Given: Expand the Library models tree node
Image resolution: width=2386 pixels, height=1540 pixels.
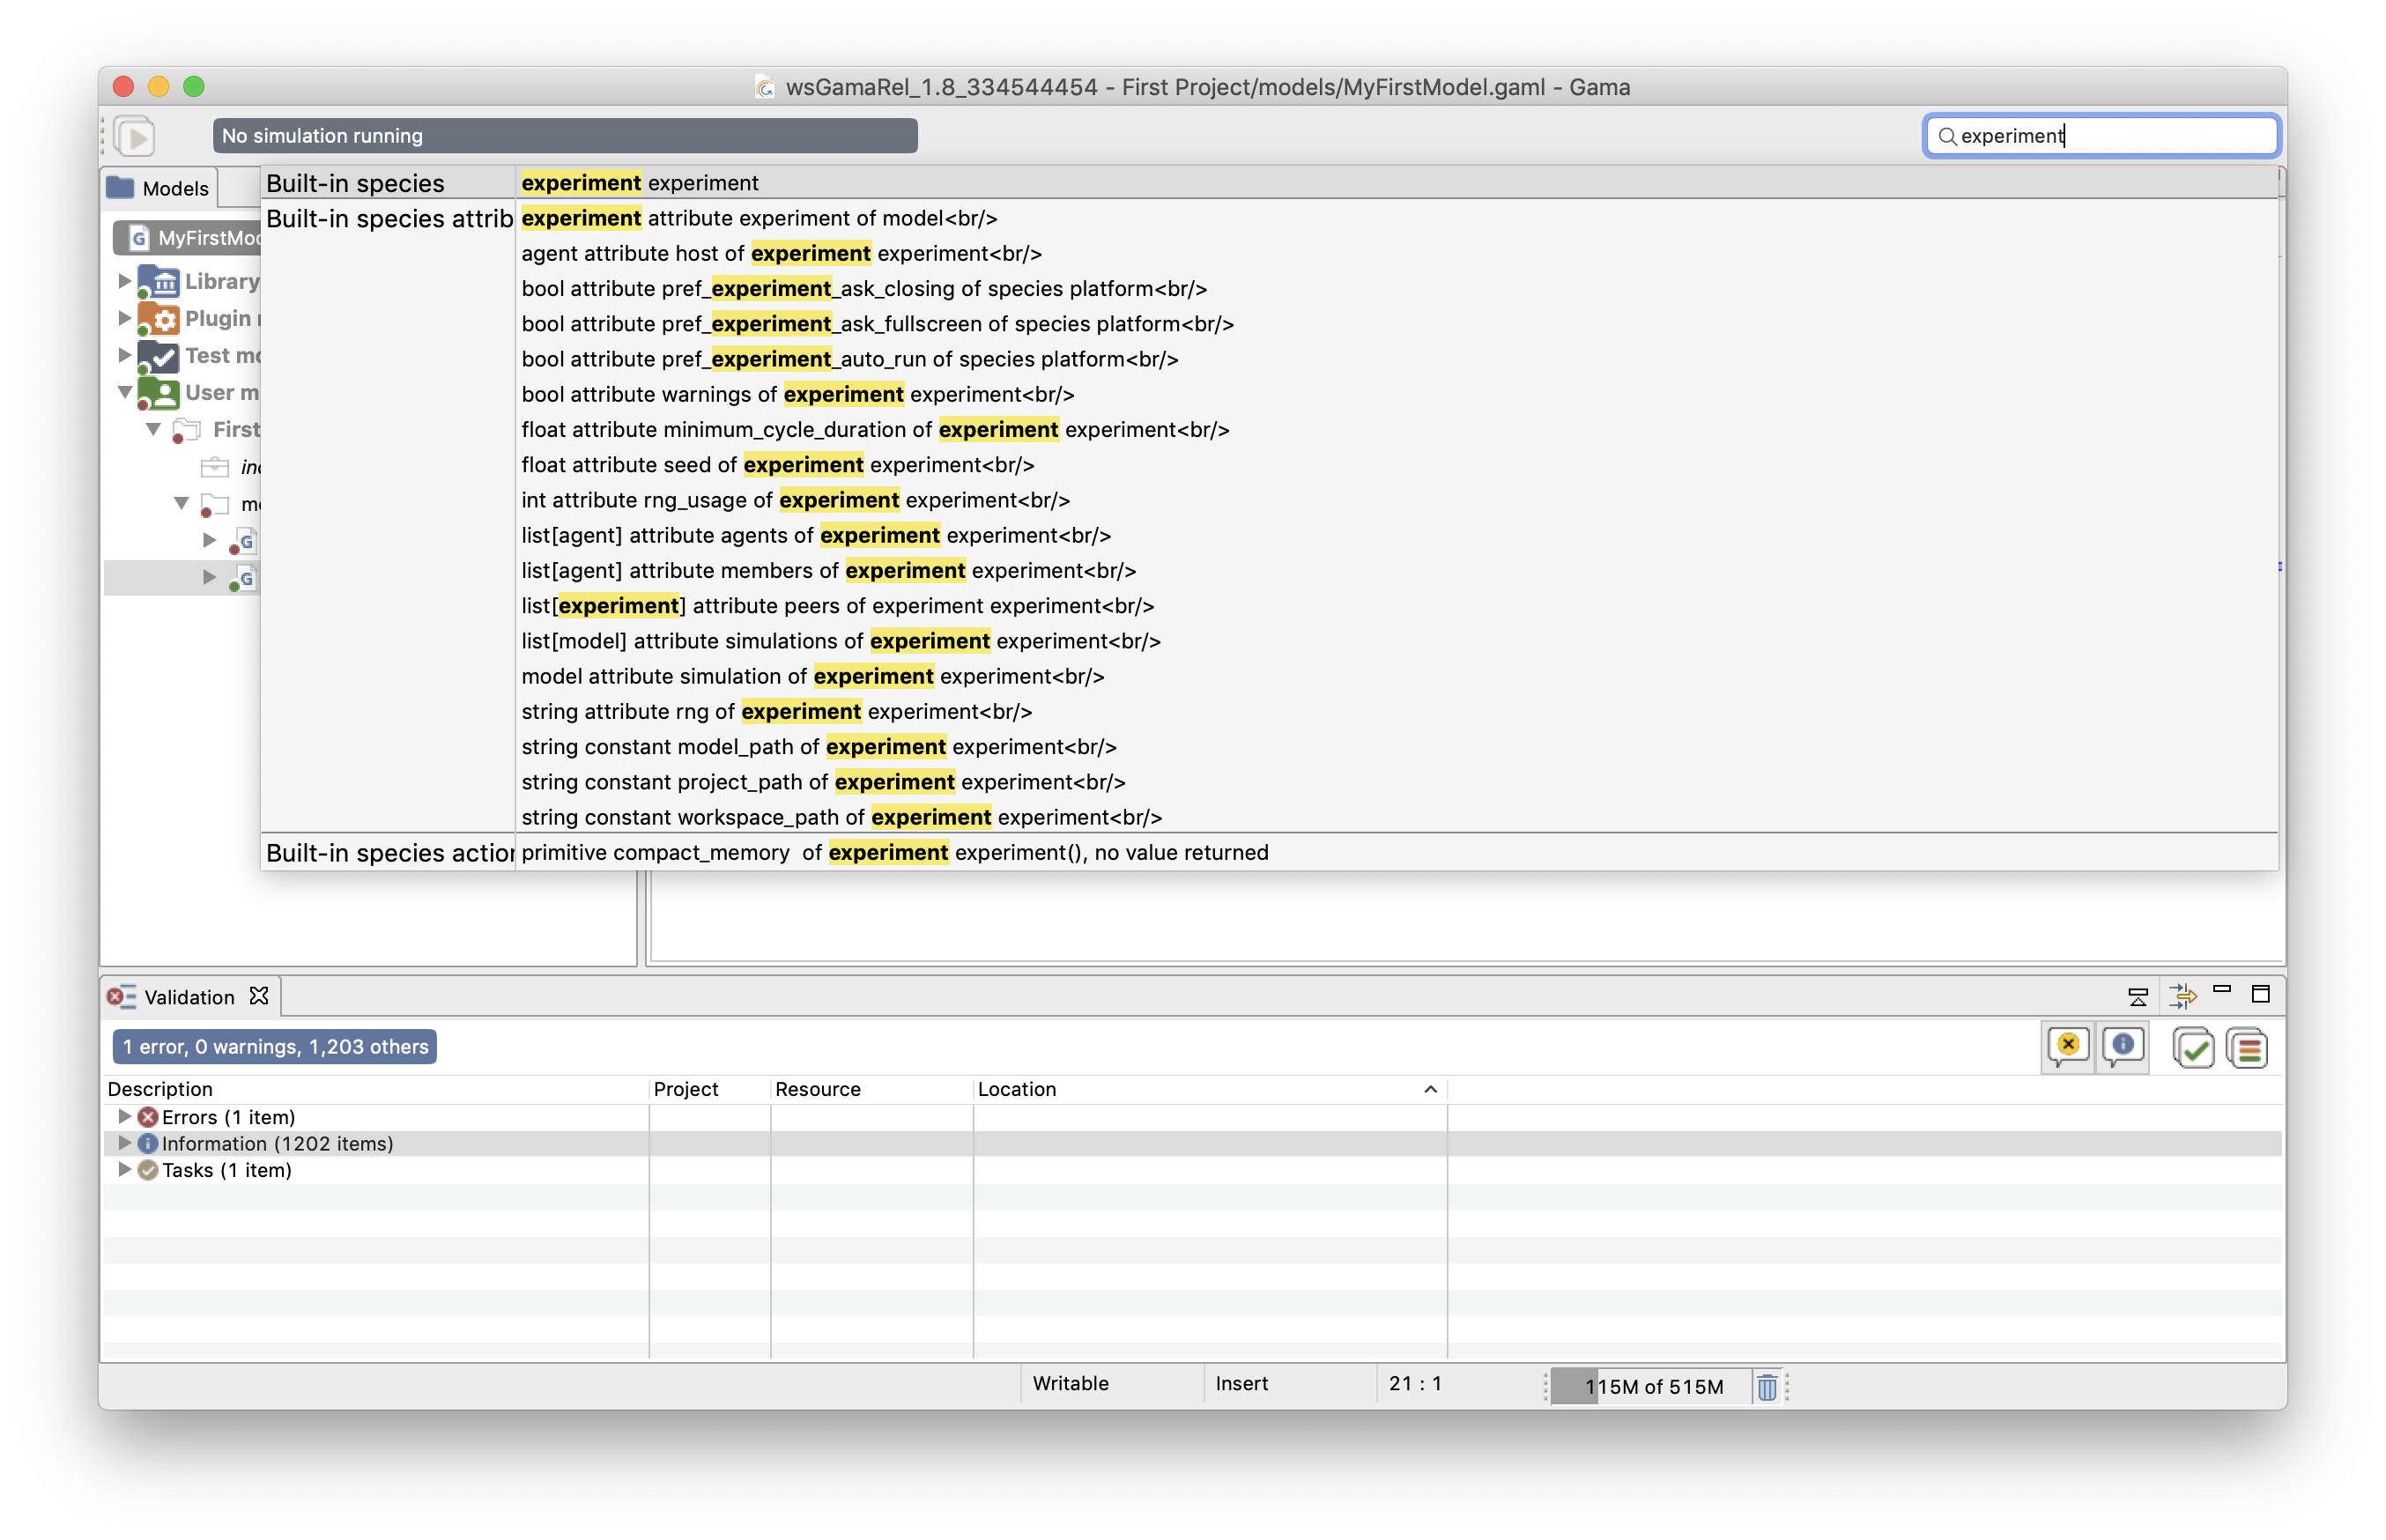Looking at the screenshot, I should [x=124, y=281].
